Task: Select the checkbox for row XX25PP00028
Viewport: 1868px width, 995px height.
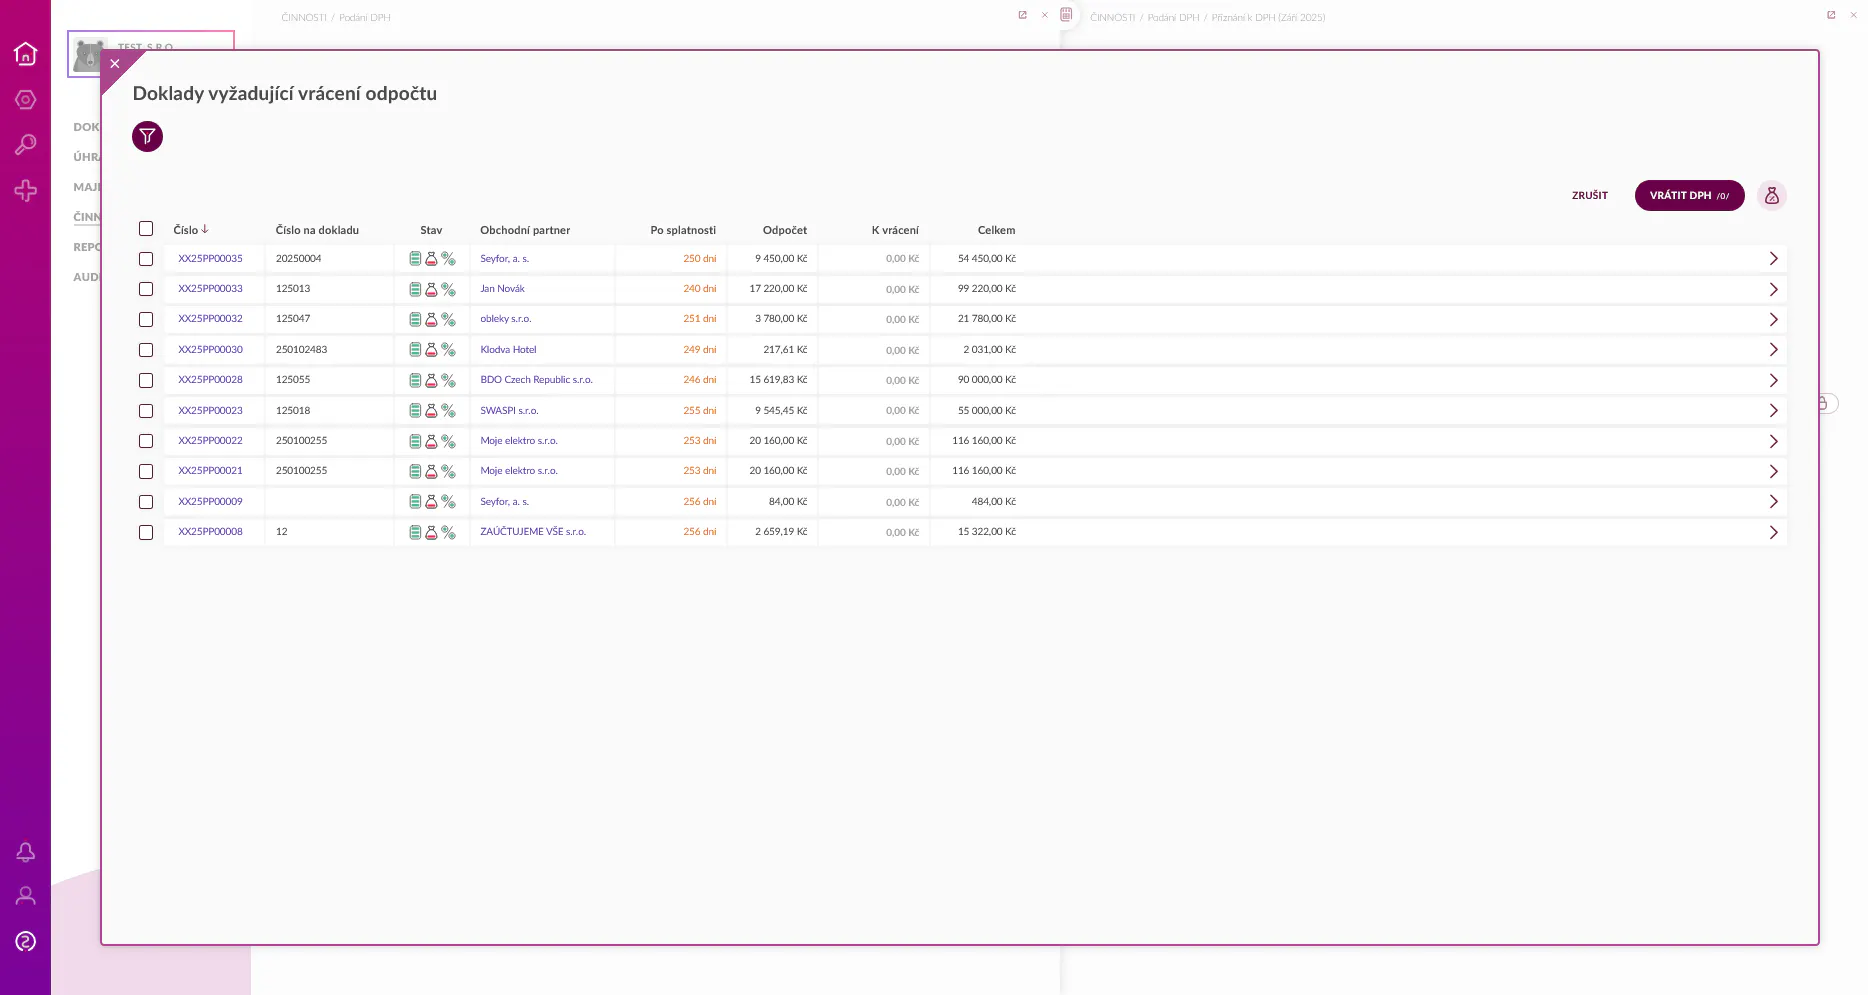Action: [146, 380]
